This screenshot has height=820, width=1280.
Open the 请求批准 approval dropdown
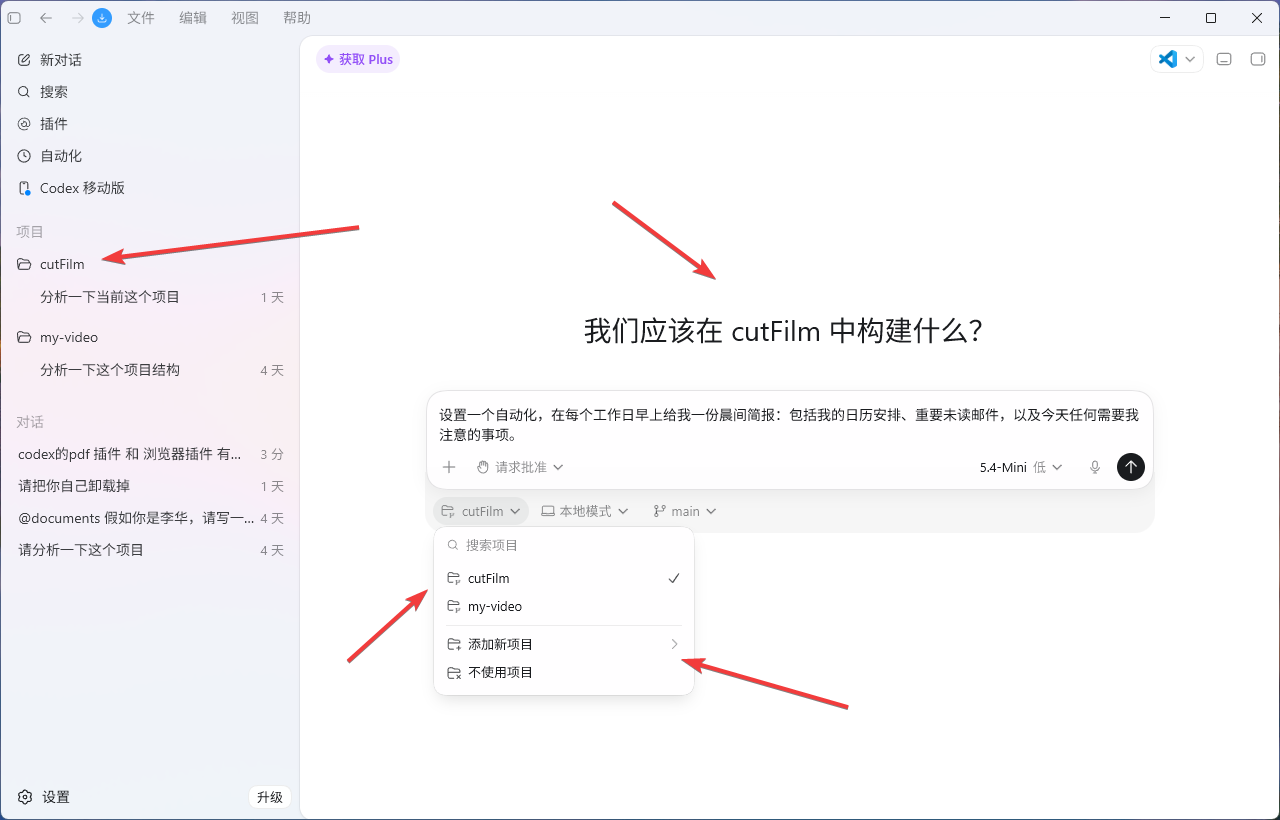(x=520, y=467)
